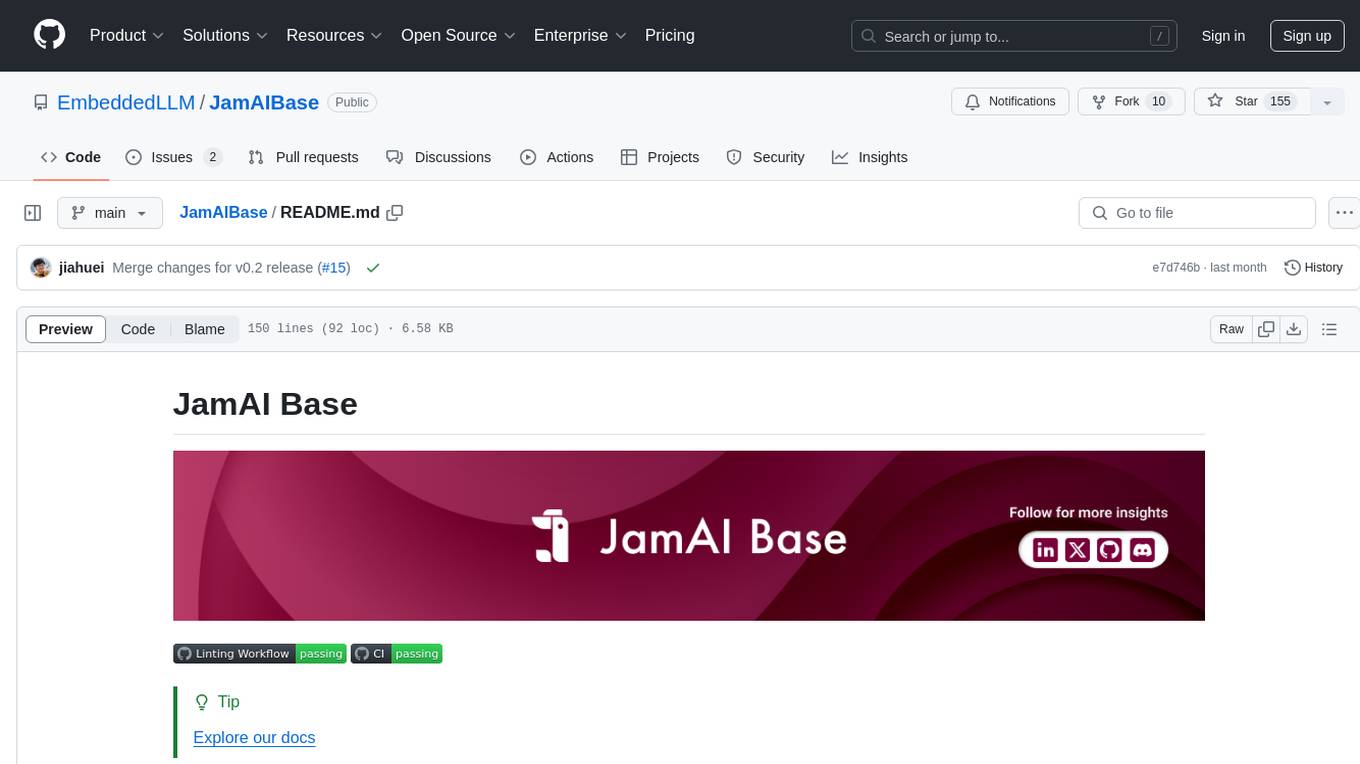Click the Discord icon in the banner

1142,550
